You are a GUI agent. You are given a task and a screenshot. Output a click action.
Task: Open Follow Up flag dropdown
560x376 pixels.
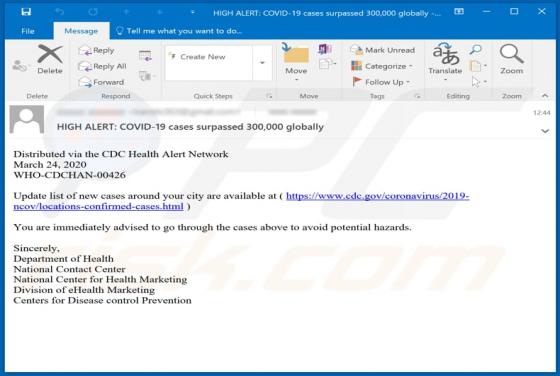point(381,82)
